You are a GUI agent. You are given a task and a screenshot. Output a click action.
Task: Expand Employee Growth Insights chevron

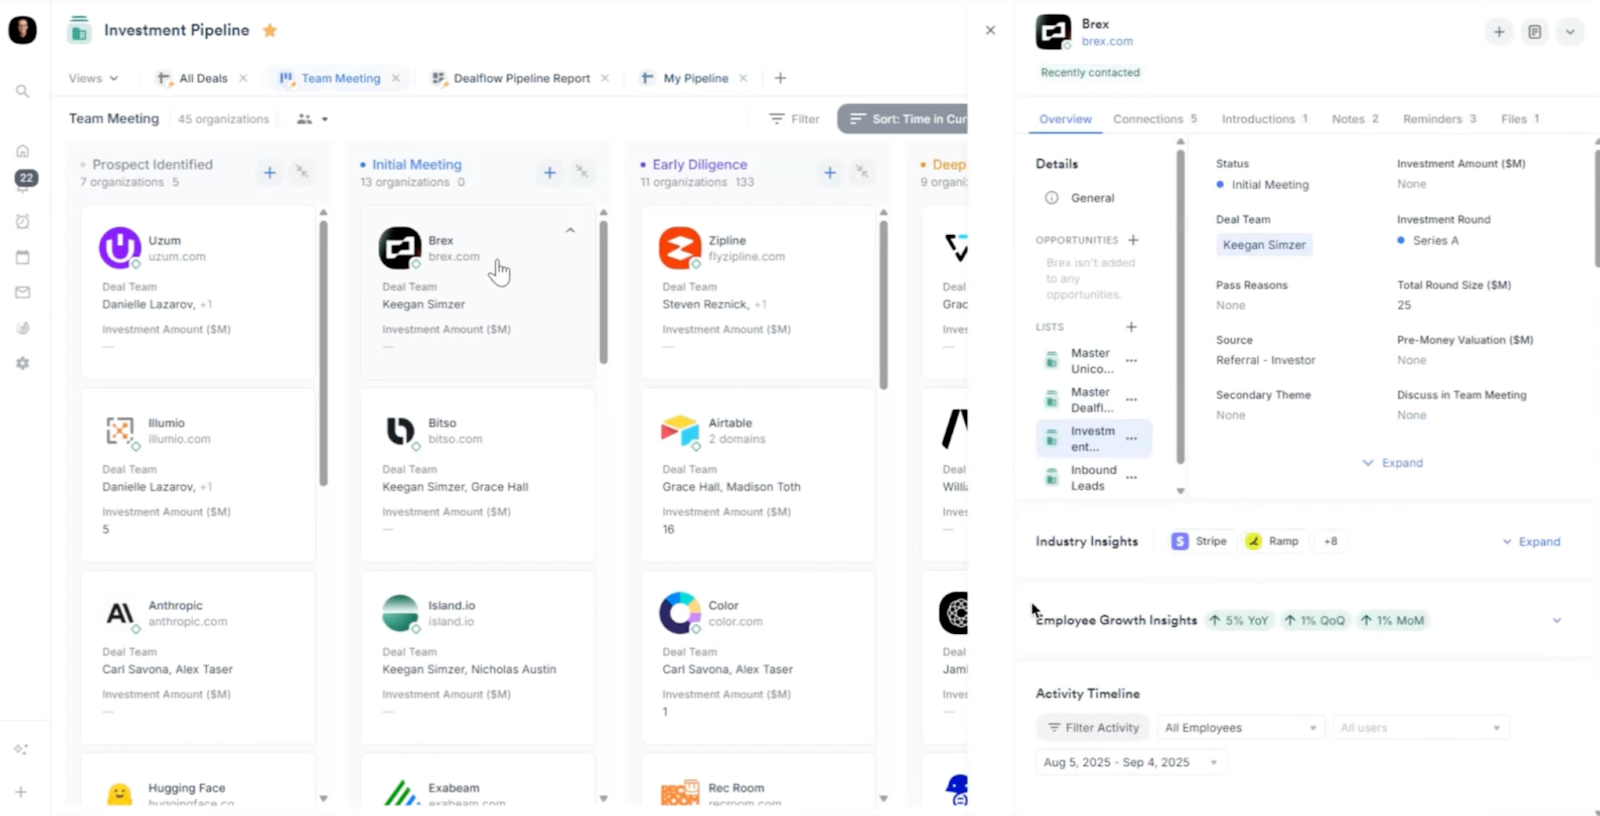[x=1556, y=620]
